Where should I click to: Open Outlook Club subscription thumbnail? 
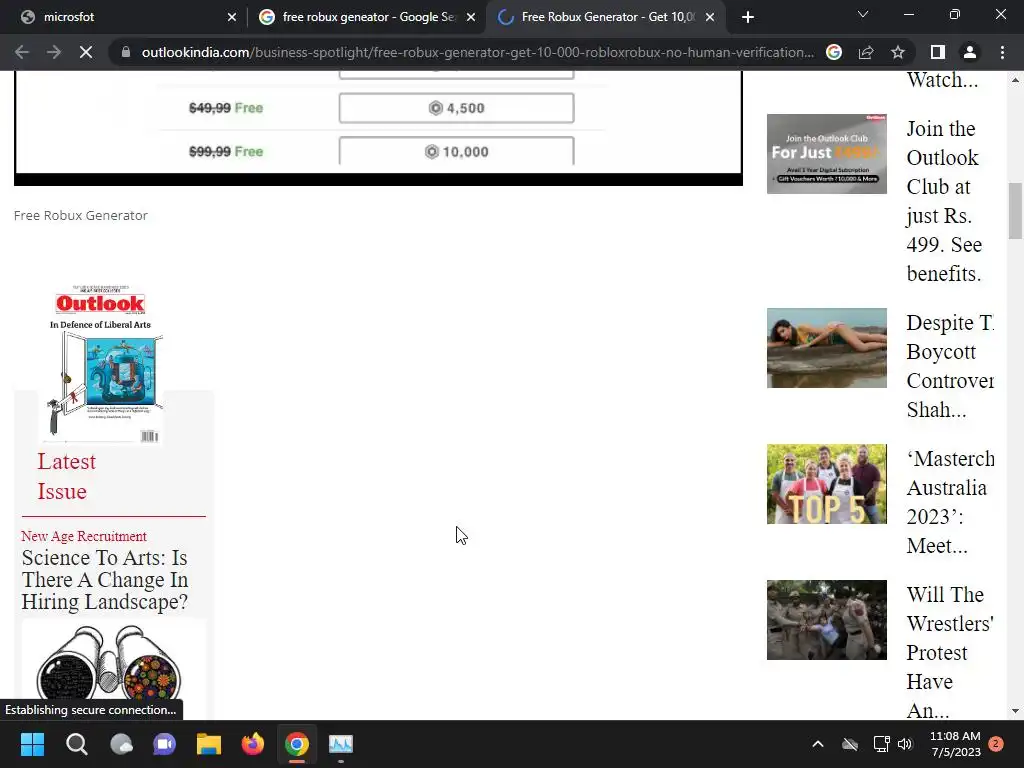[x=827, y=154]
